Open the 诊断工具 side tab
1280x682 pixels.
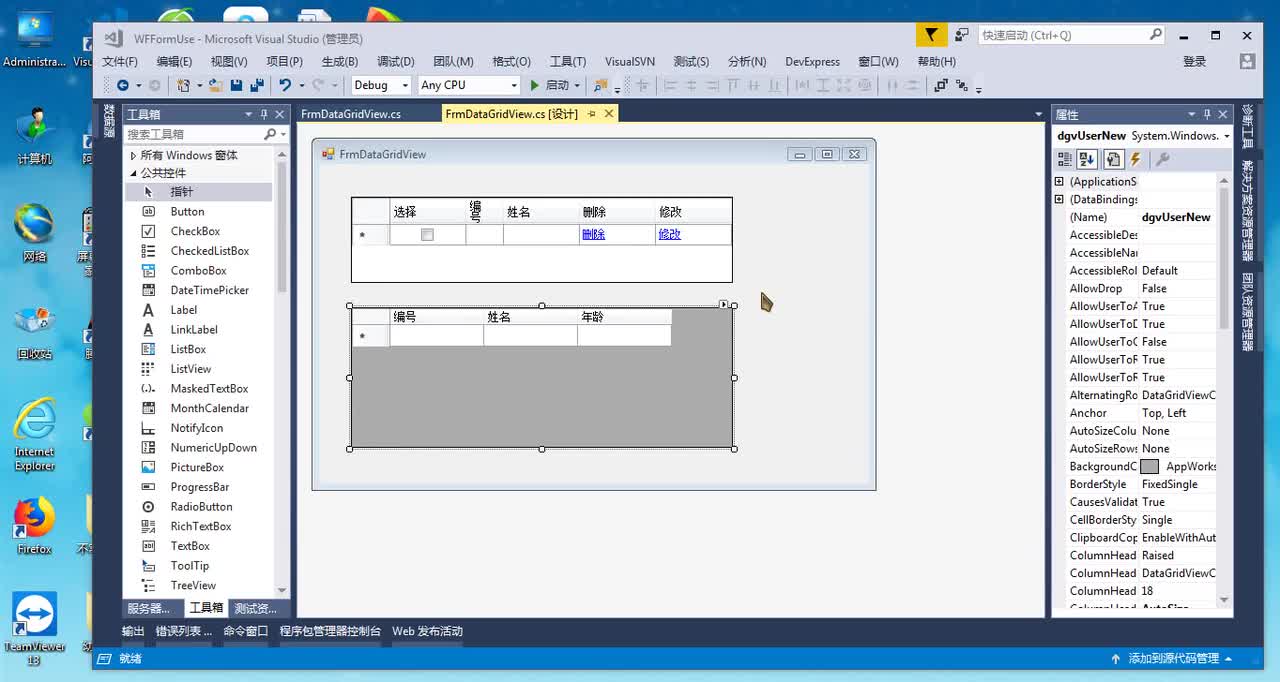click(1247, 126)
